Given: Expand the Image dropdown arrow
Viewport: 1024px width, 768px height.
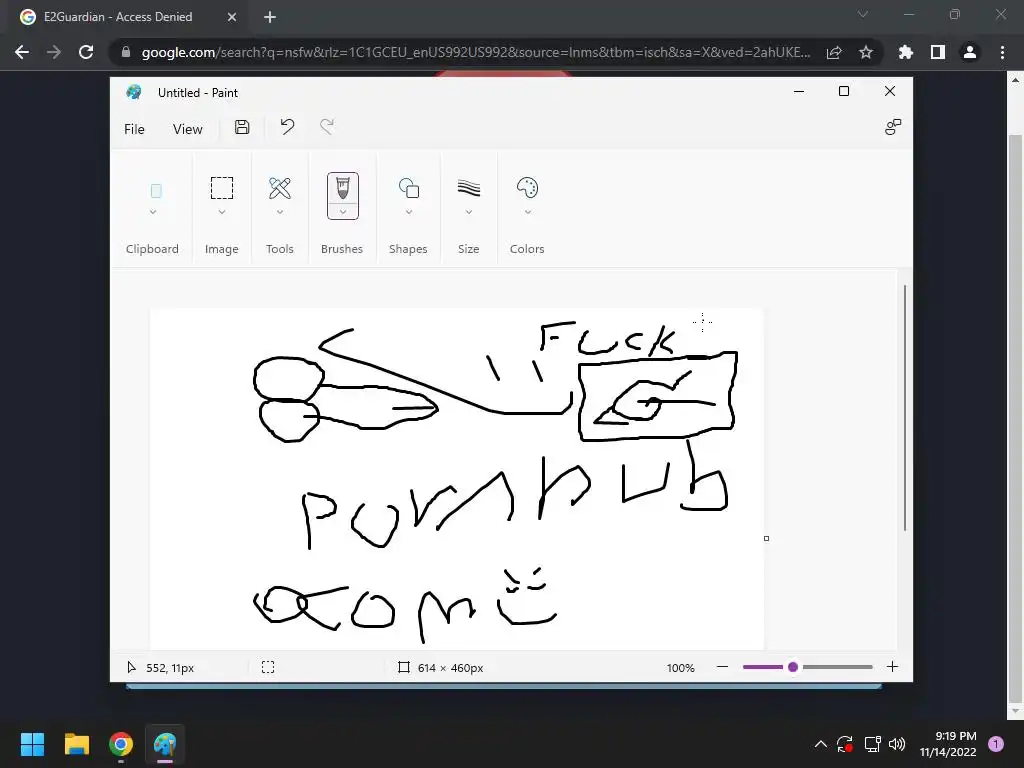Looking at the screenshot, I should click(x=222, y=212).
